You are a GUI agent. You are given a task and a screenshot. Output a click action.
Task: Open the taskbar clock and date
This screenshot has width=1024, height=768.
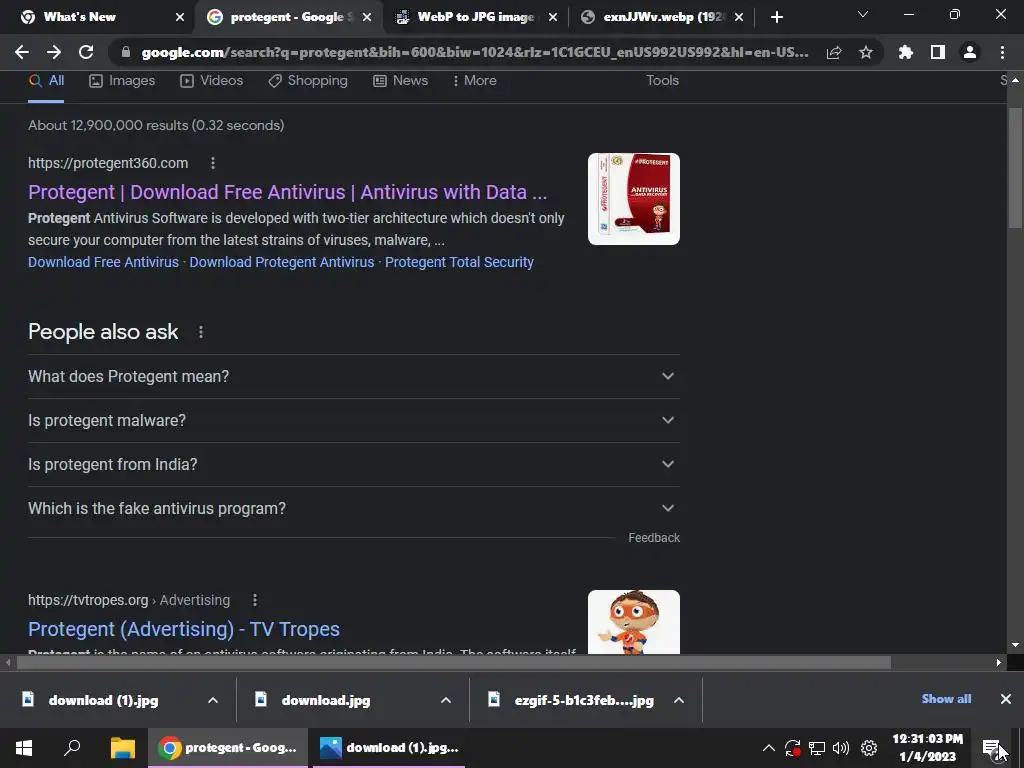pos(927,748)
